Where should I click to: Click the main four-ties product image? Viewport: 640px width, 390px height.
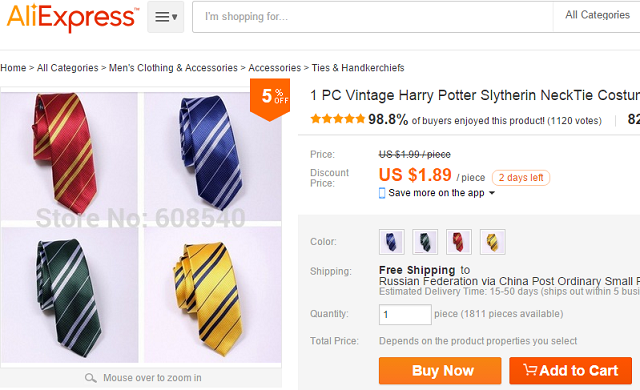point(141,227)
